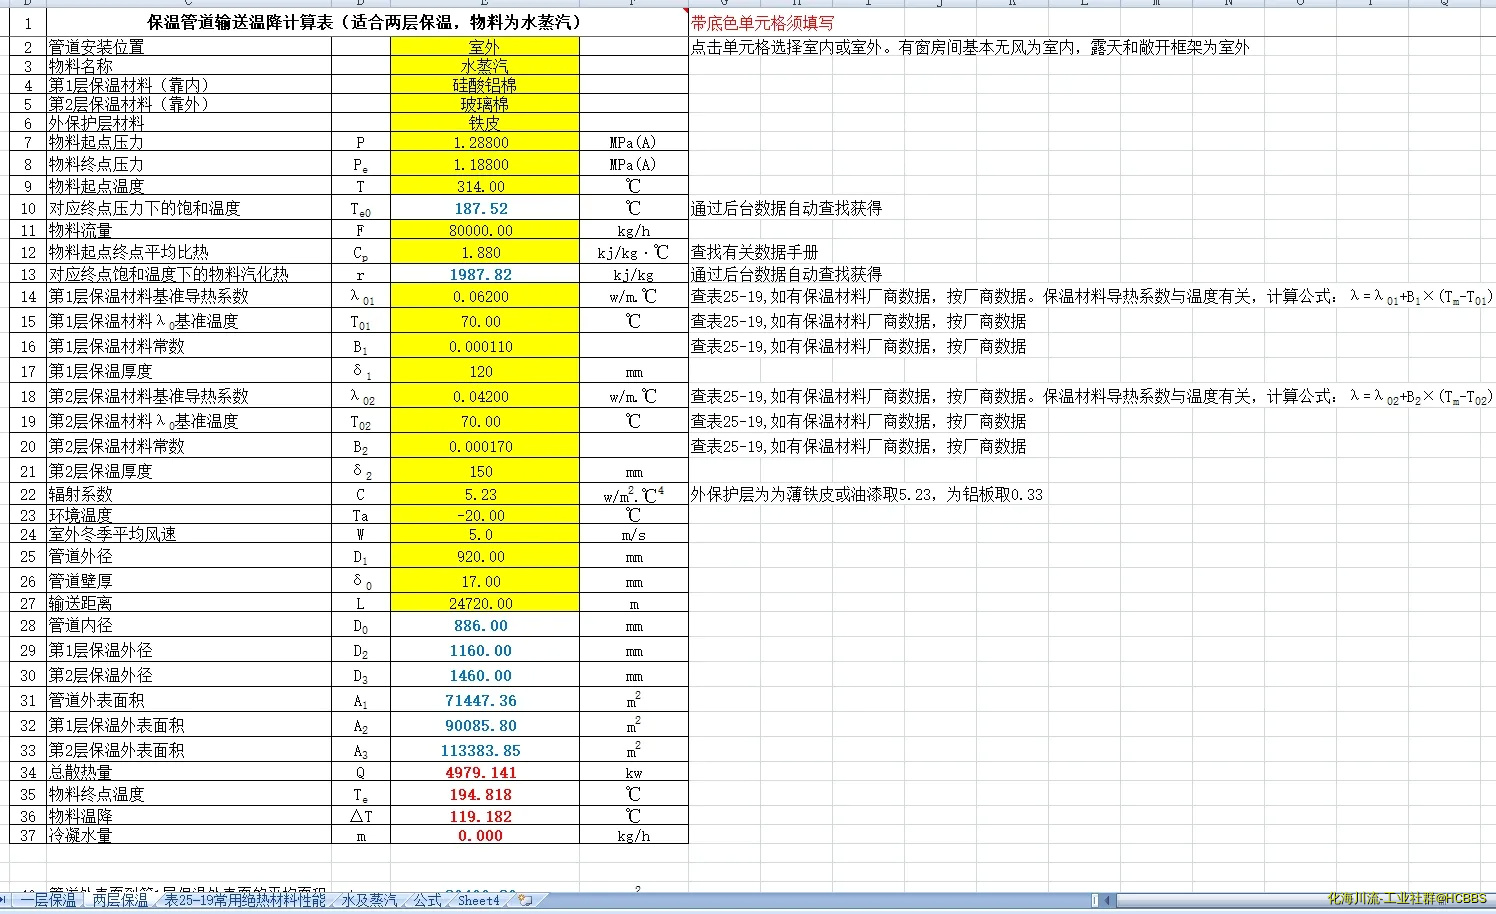
Task: Click the specific heat cell 1.880
Action: click(485, 252)
